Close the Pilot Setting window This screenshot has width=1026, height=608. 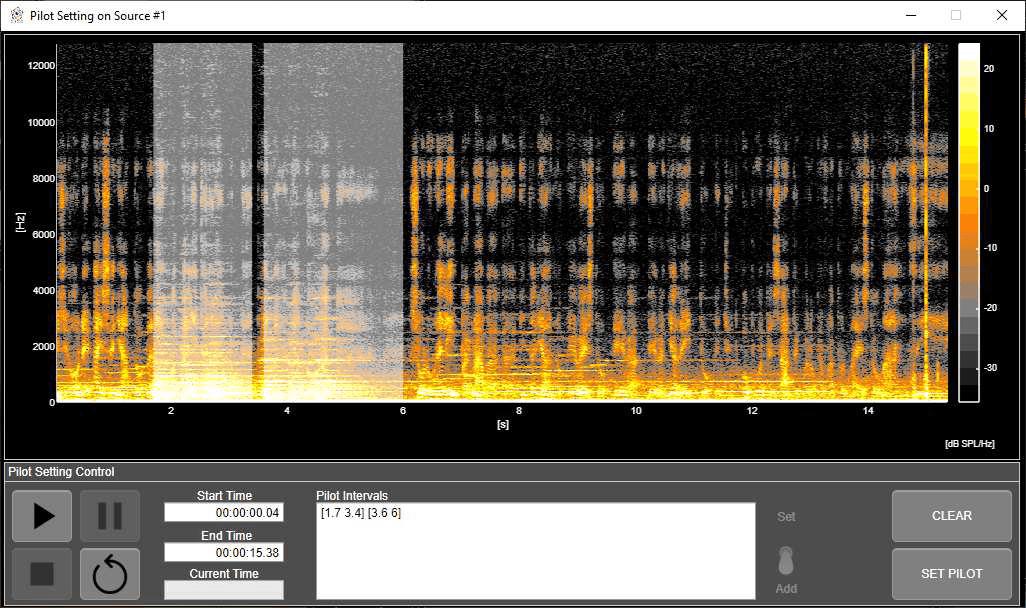point(1002,15)
